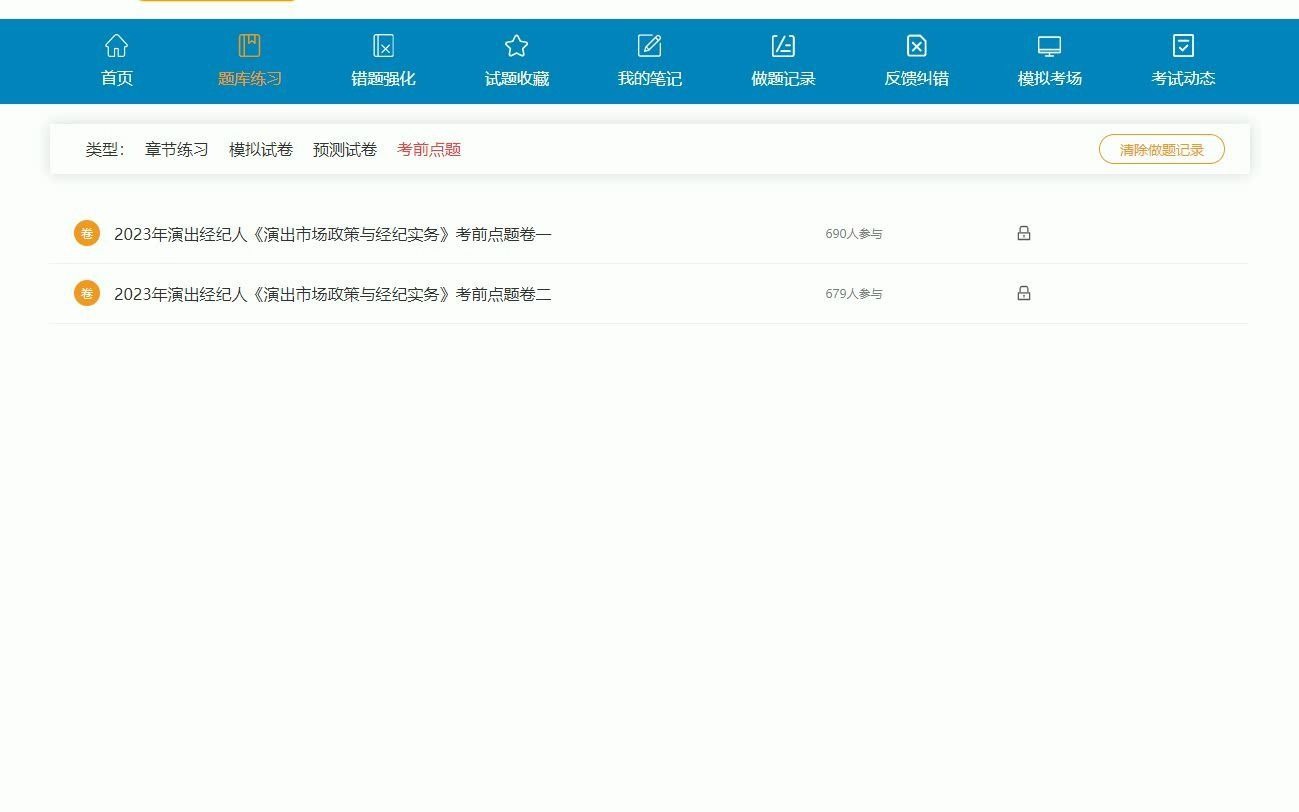Open 2023年演出经纪人 考前点题卷一 paper

tap(333, 234)
